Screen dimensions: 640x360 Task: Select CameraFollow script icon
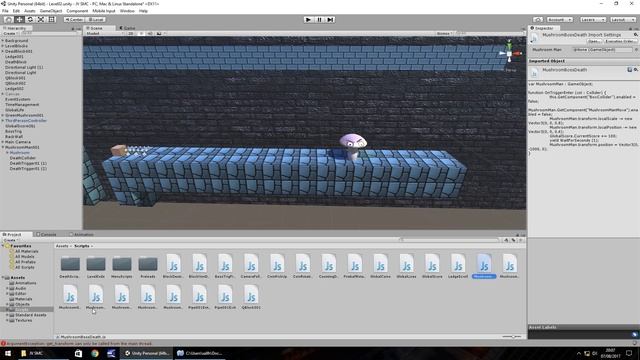(251, 263)
